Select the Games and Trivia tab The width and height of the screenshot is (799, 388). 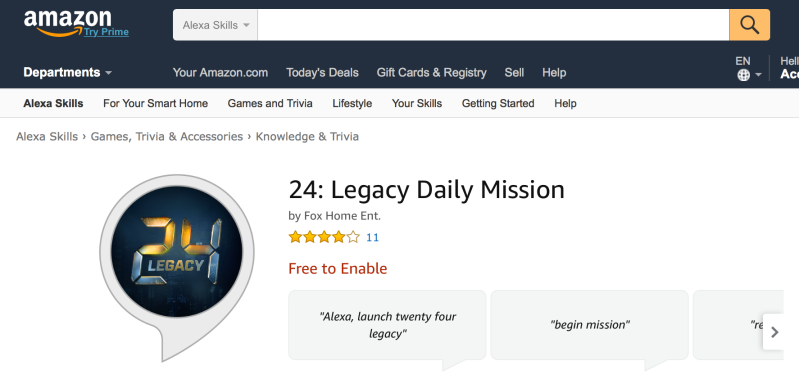(270, 104)
